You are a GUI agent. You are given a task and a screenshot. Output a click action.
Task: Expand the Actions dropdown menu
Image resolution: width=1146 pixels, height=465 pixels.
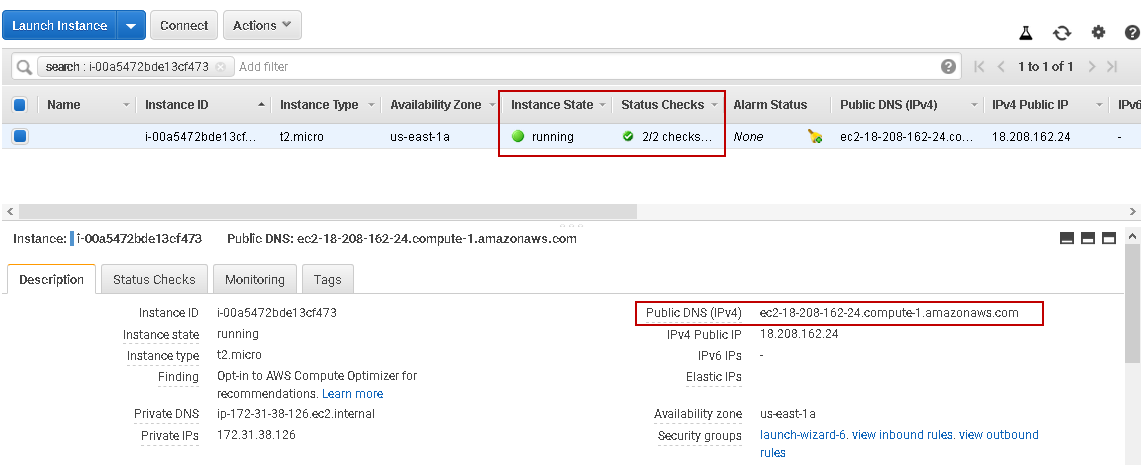(262, 25)
